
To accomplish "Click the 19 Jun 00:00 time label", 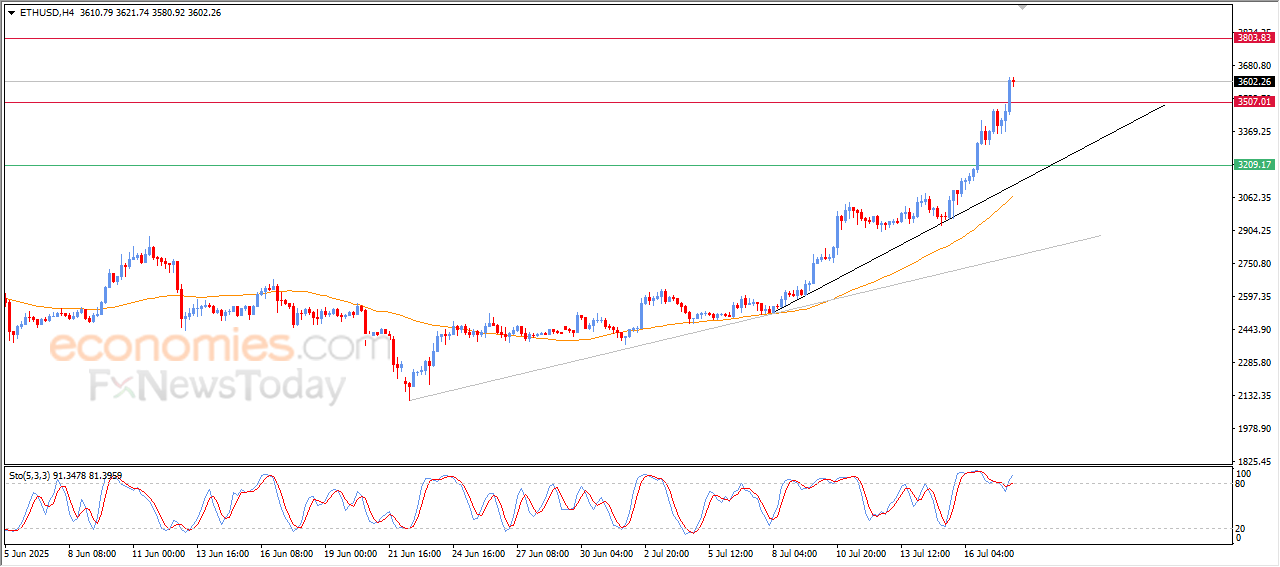I will (x=349, y=552).
